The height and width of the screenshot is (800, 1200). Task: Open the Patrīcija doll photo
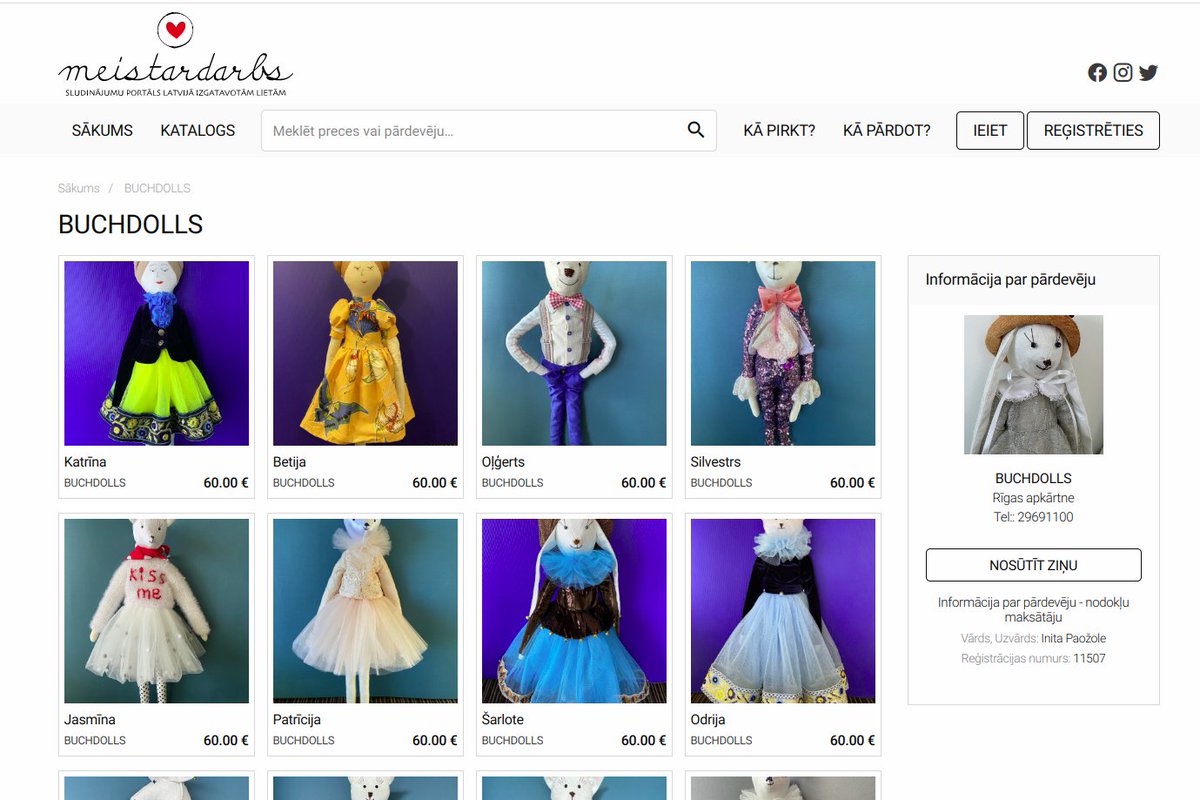365,611
